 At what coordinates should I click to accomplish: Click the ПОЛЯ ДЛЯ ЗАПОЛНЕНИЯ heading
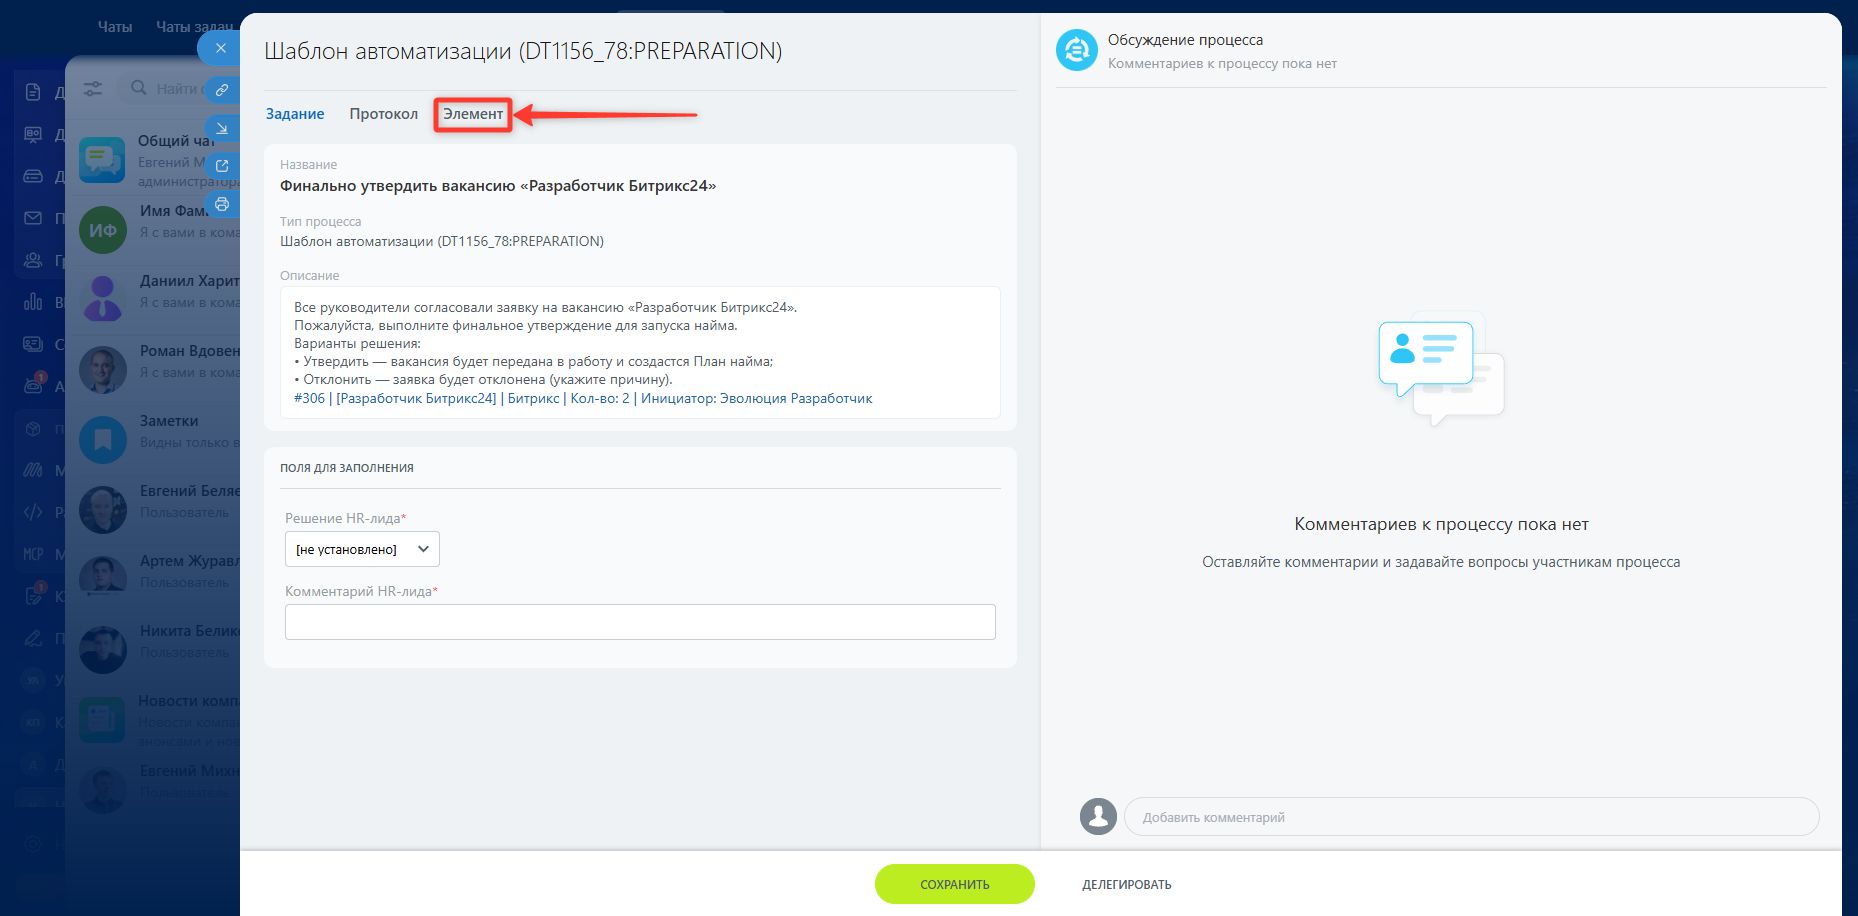[x=347, y=468]
